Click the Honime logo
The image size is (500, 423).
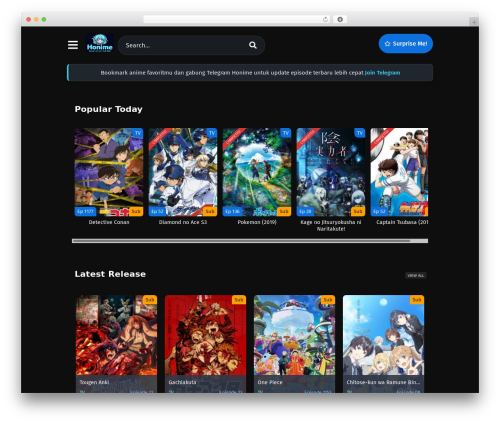pos(100,43)
